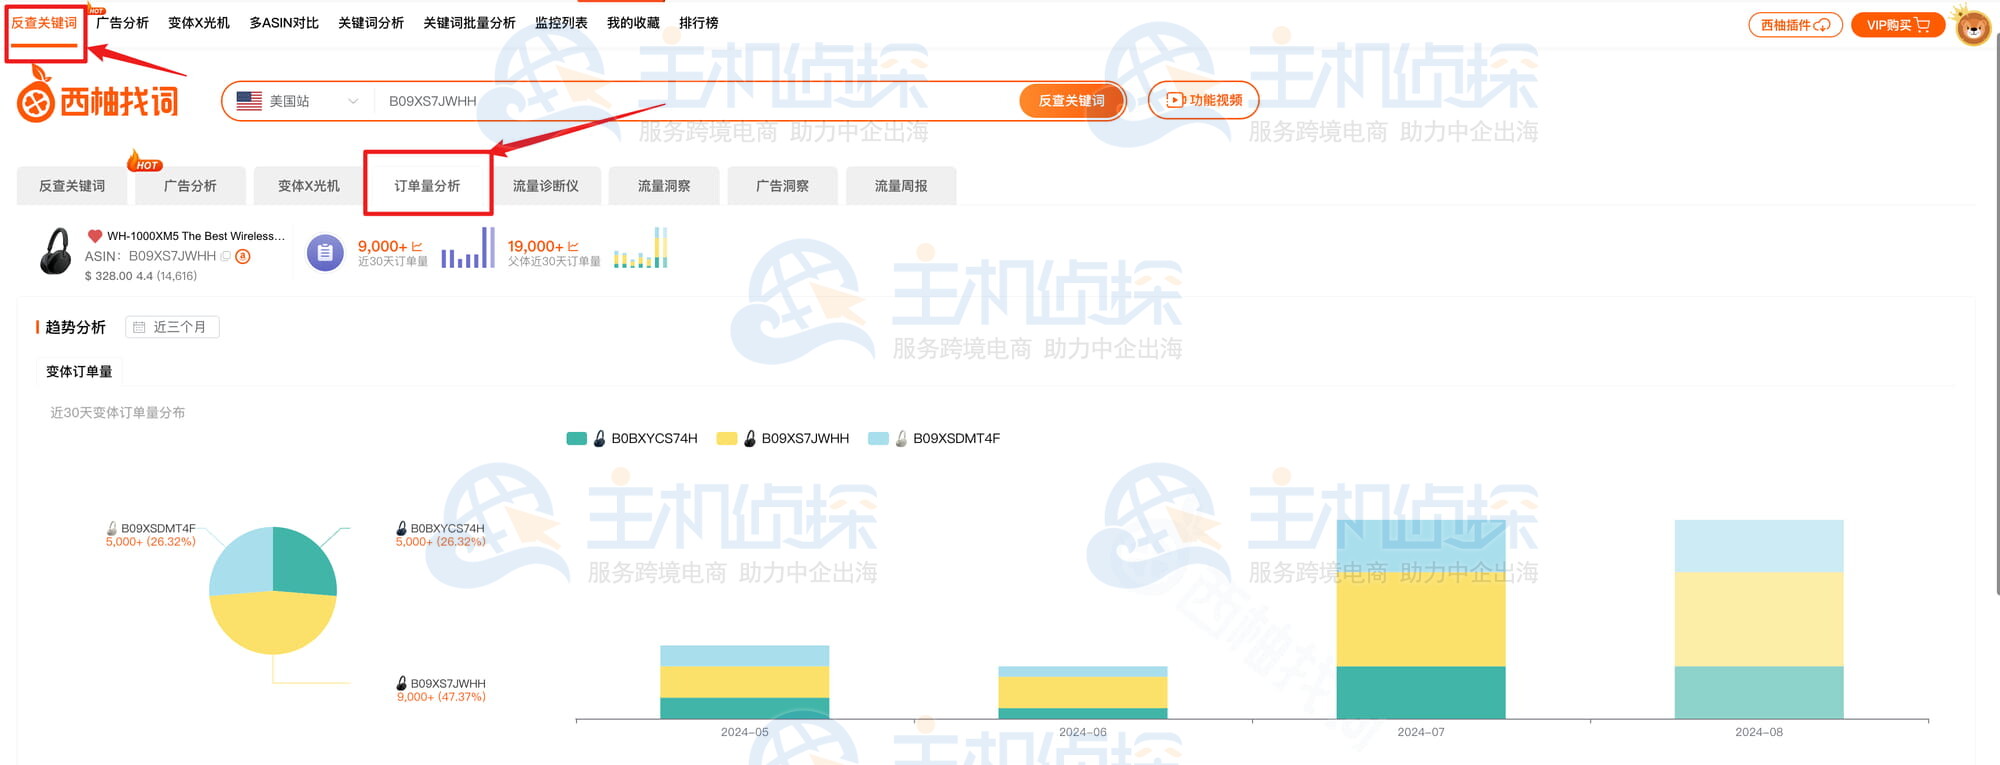The height and width of the screenshot is (765, 2000).
Task: Click the red heart favorite icon
Action: click(95, 236)
